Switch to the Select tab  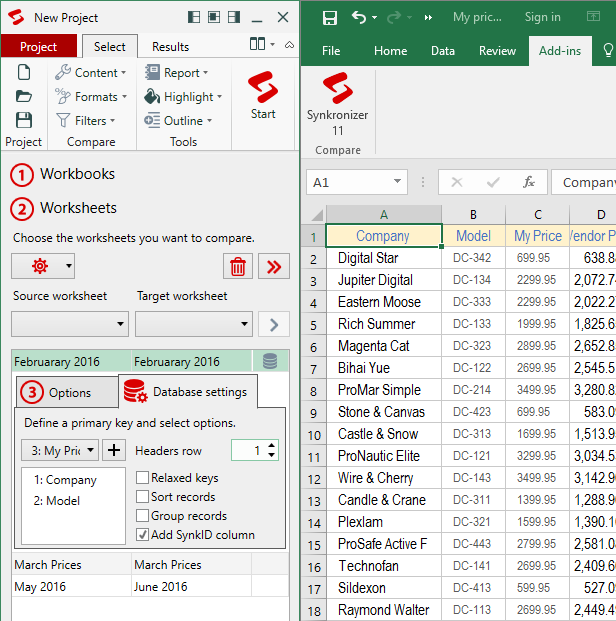(110, 46)
